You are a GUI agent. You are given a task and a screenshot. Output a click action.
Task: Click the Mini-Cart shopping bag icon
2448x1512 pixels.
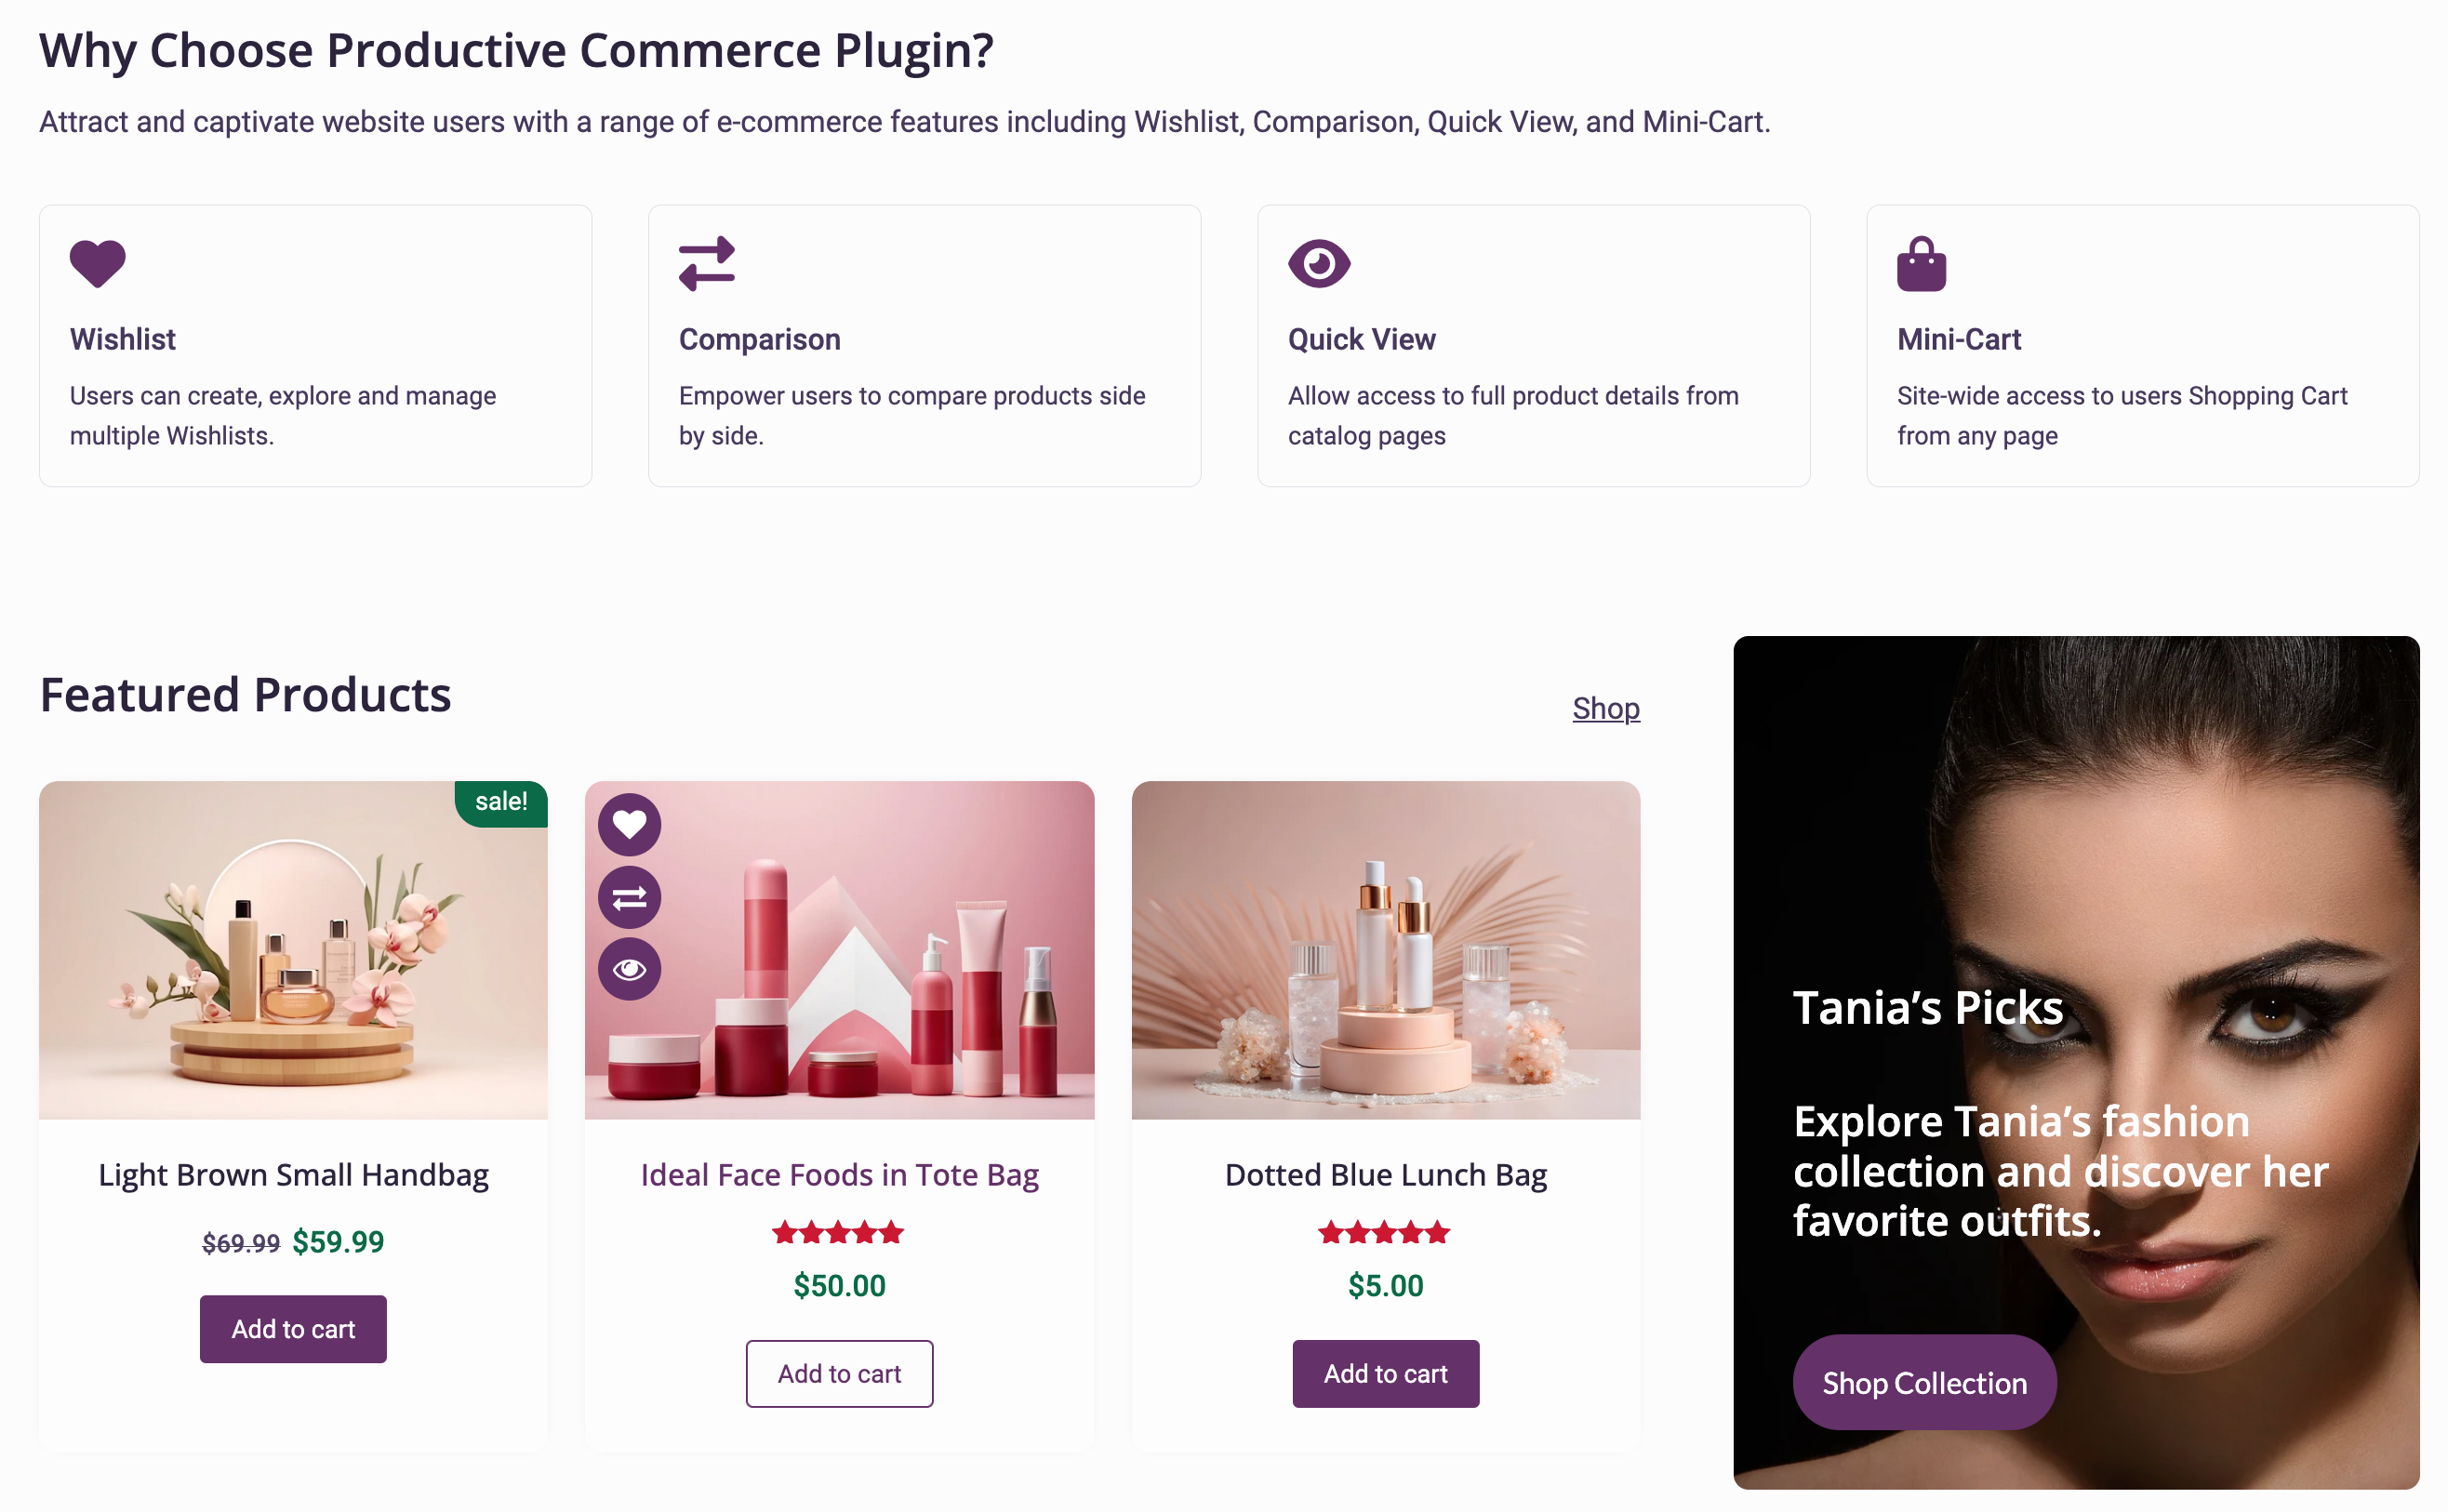[1920, 264]
